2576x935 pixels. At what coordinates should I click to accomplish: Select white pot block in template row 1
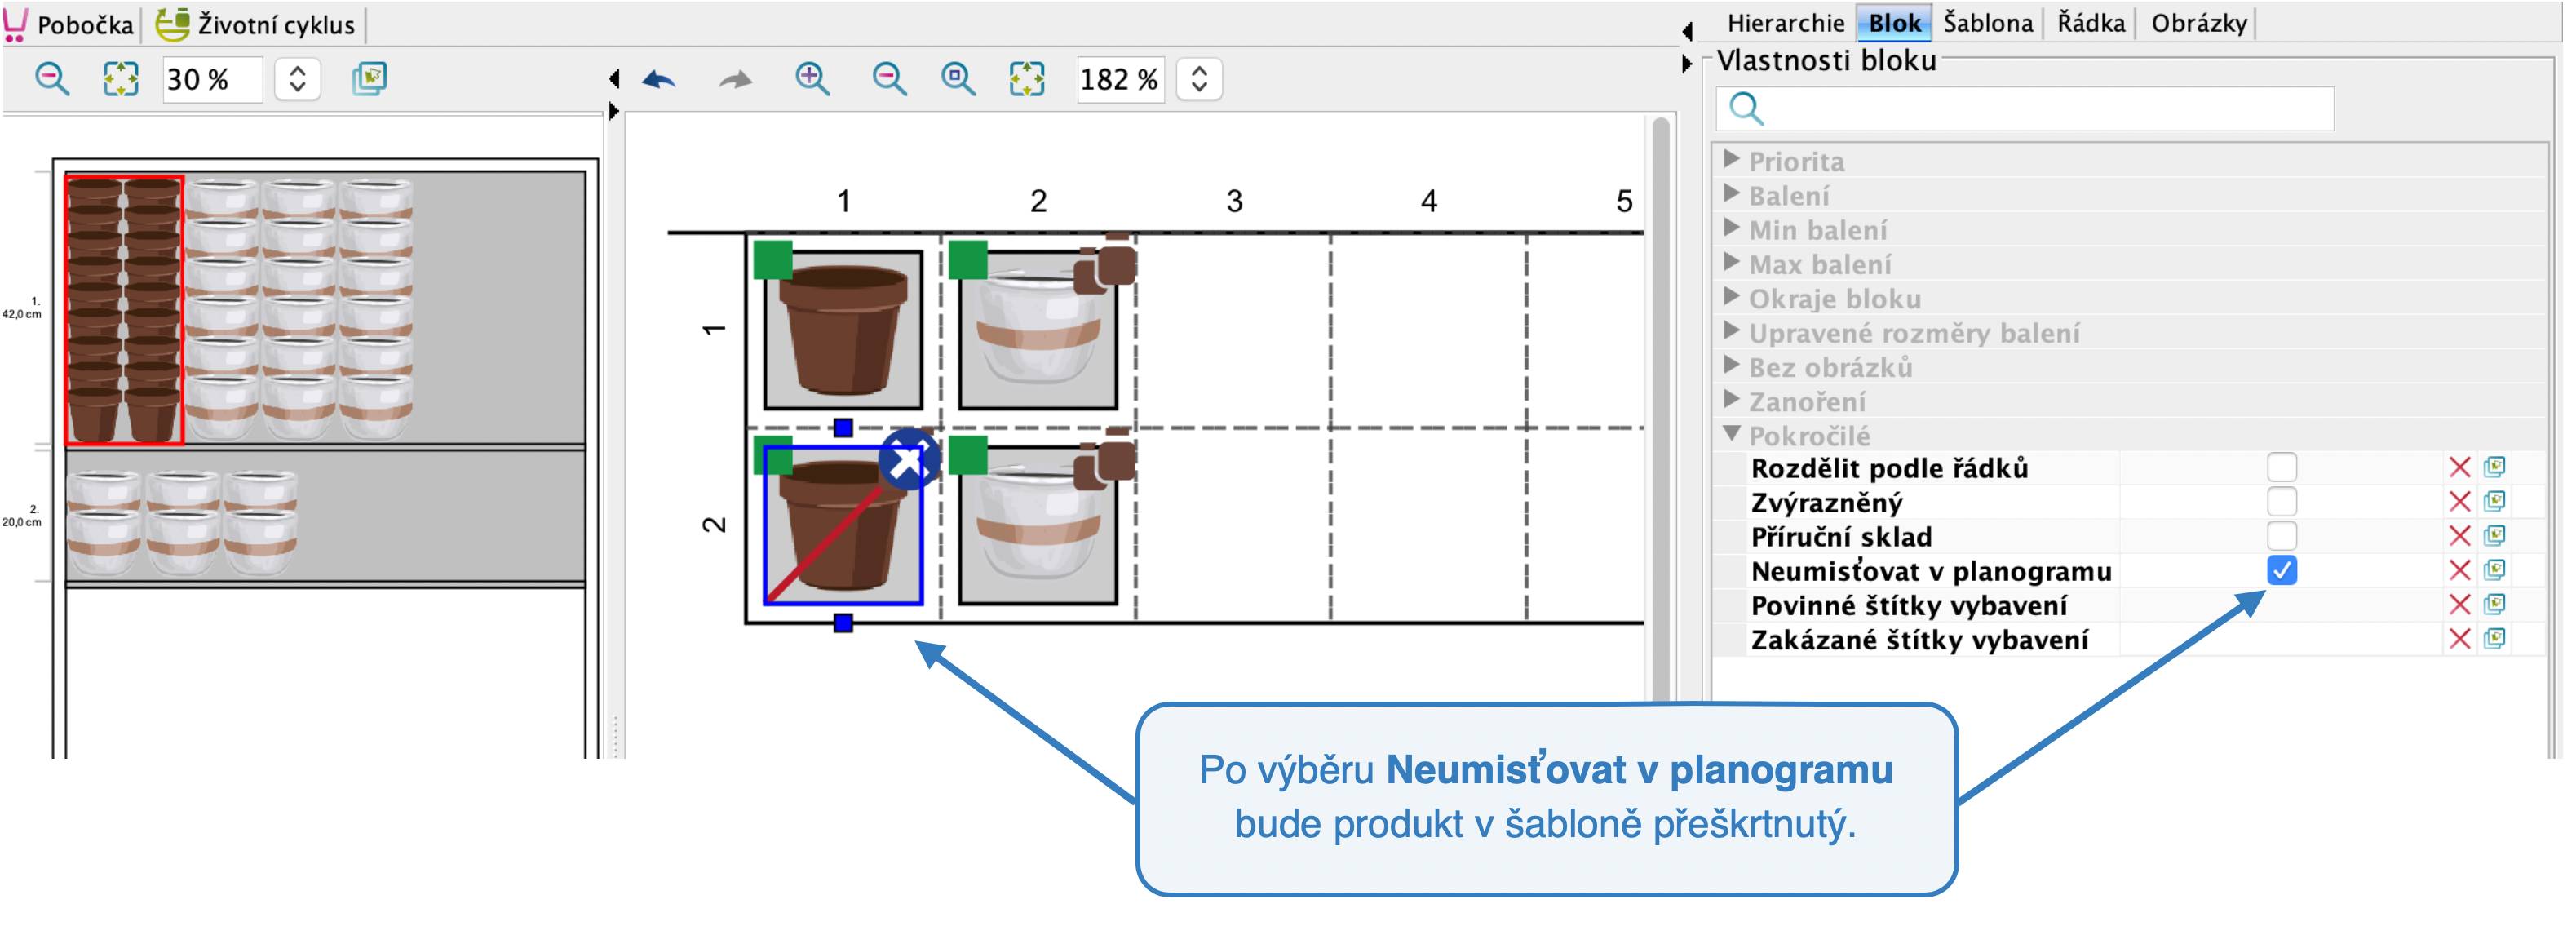pyautogui.click(x=1038, y=330)
